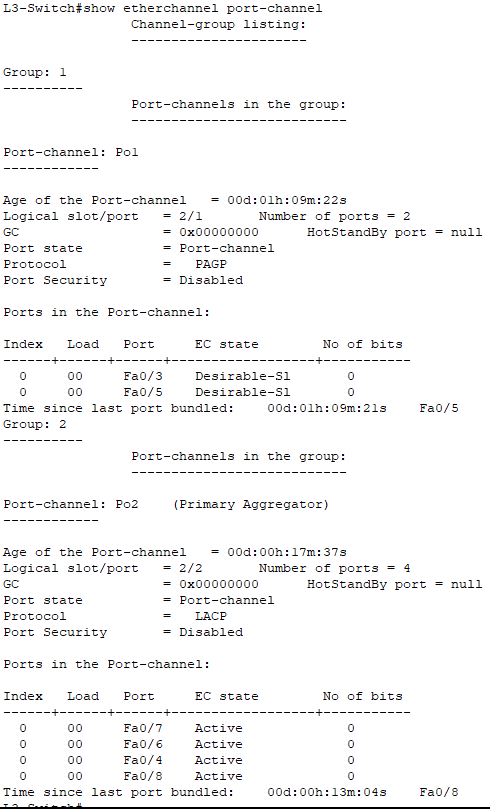490x810 pixels.
Task: Click 'Number of ports = 4' text
Action: click(335, 568)
